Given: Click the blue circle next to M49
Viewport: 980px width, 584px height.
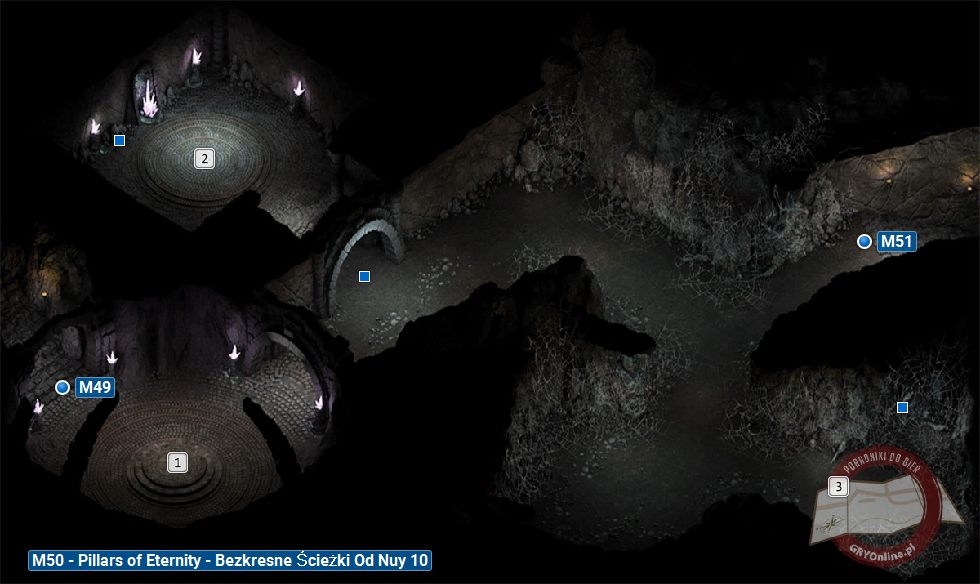Looking at the screenshot, I should coord(62,388).
